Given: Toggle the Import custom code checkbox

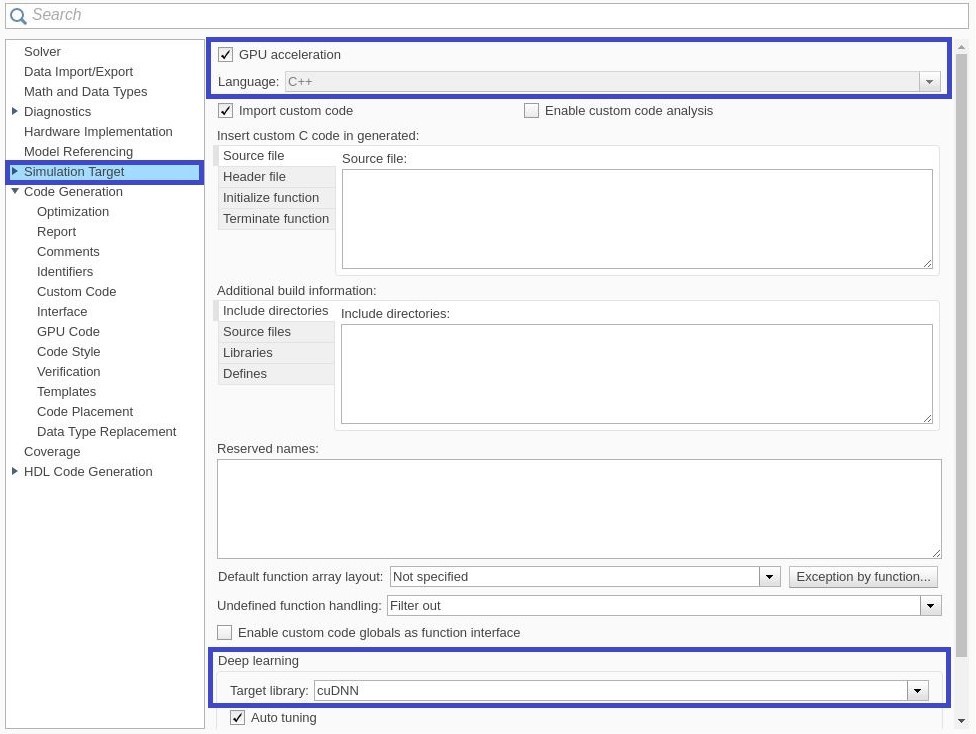Looking at the screenshot, I should coord(225,111).
